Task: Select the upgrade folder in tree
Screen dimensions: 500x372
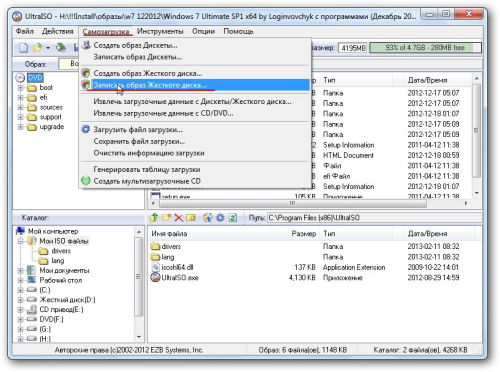Action: pos(52,127)
